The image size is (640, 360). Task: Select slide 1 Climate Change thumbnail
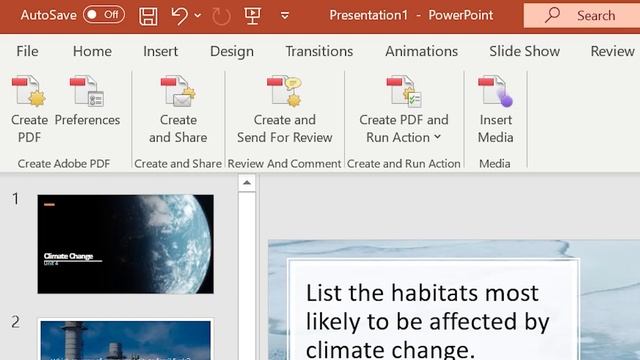[125, 244]
